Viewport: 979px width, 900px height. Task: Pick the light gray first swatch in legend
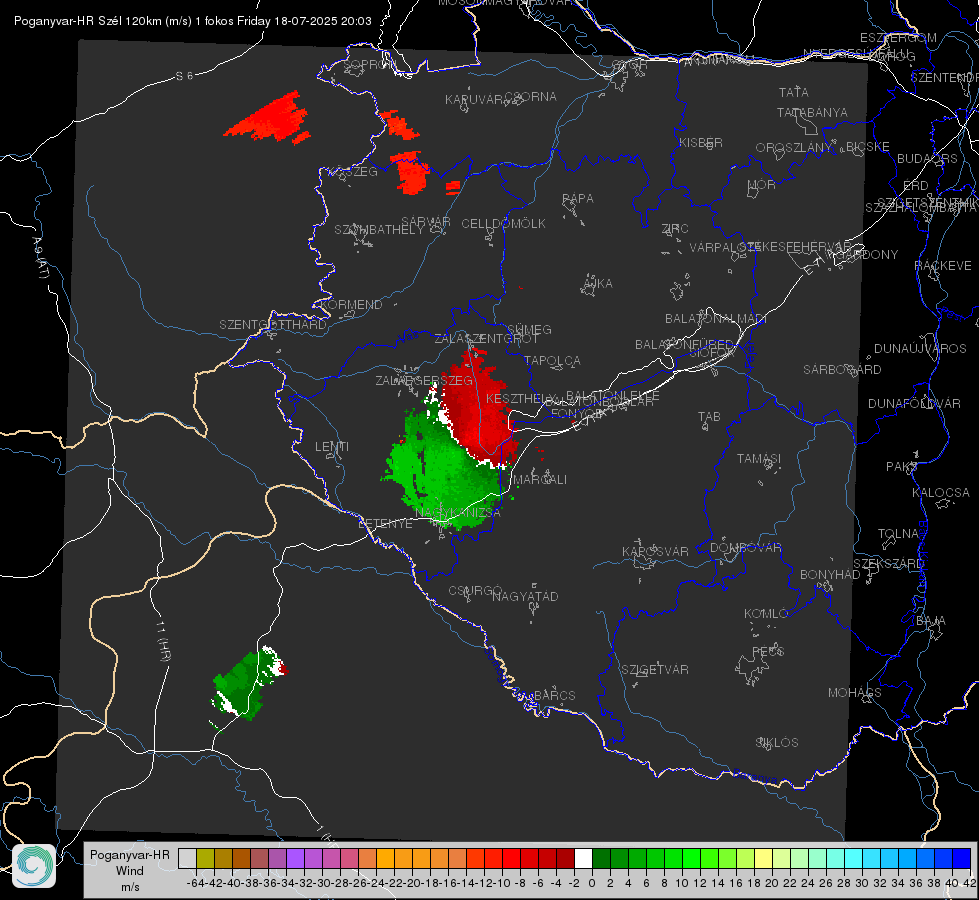[187, 859]
